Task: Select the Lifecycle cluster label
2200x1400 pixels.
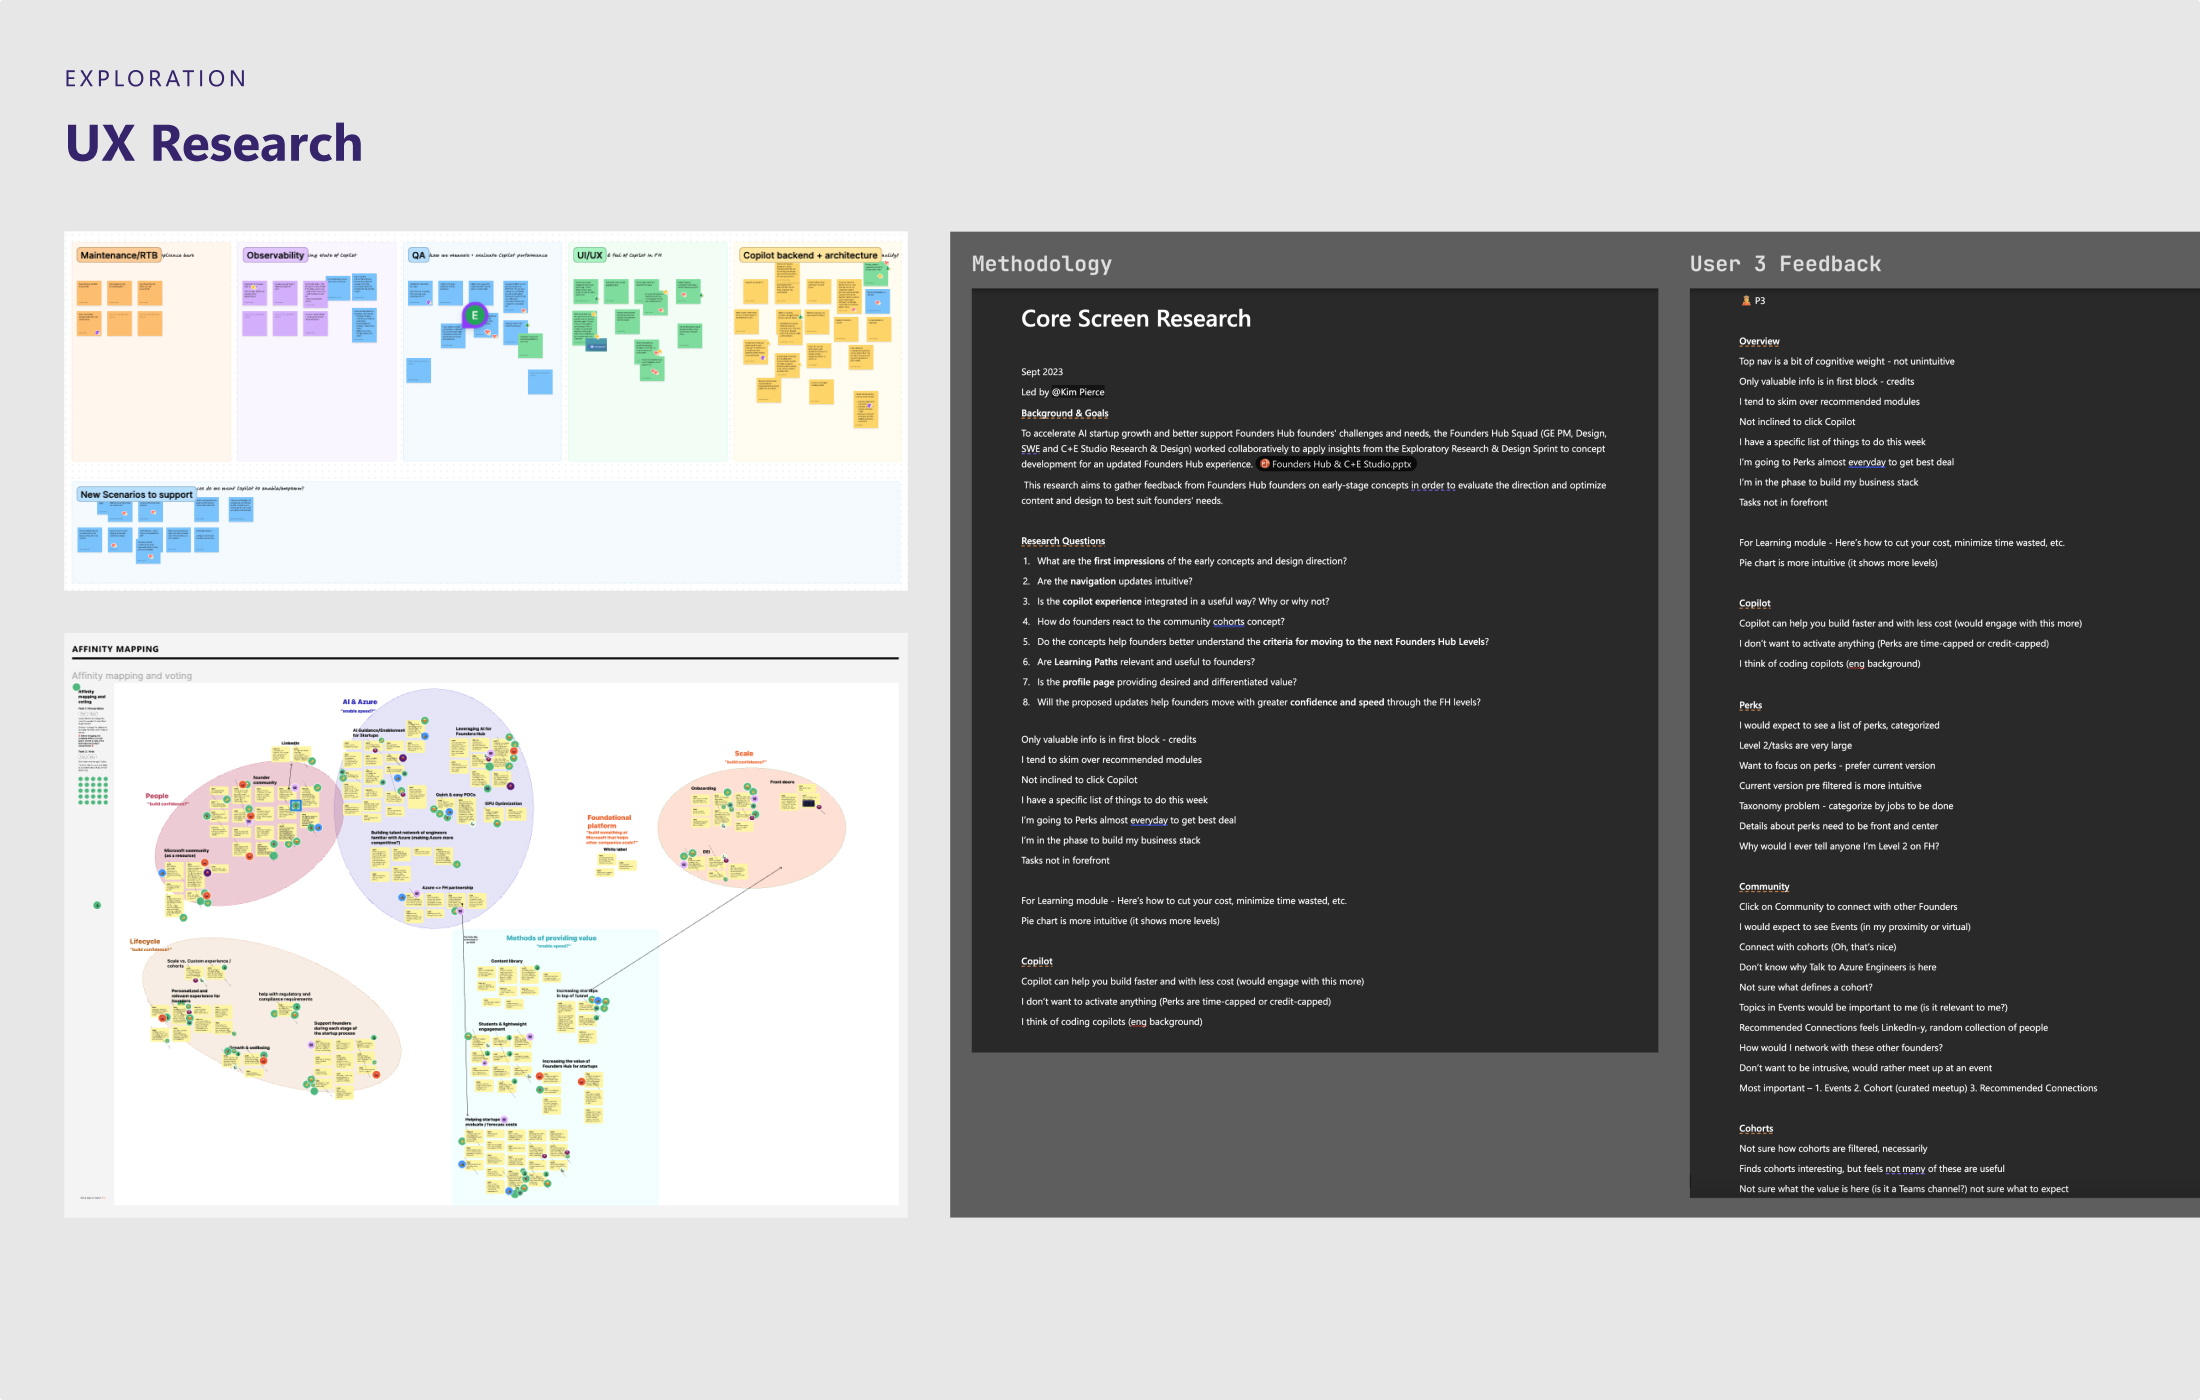Action: click(144, 941)
